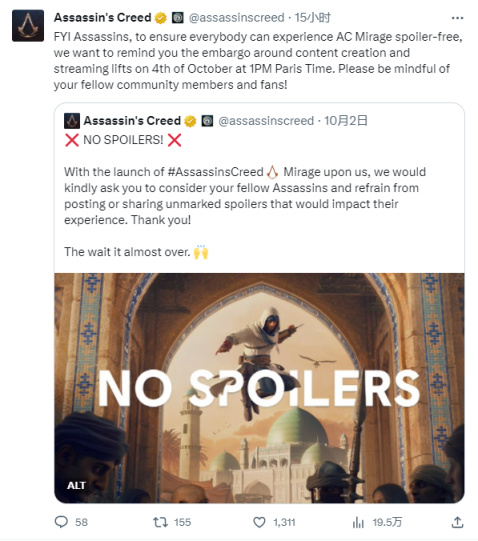Click the retweet arrows icon
Viewport: 478px width, 541px height.
[x=160, y=522]
